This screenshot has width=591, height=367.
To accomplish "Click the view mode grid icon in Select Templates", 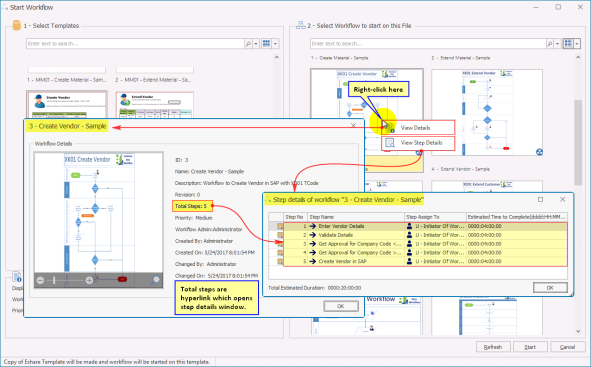I will point(266,44).
